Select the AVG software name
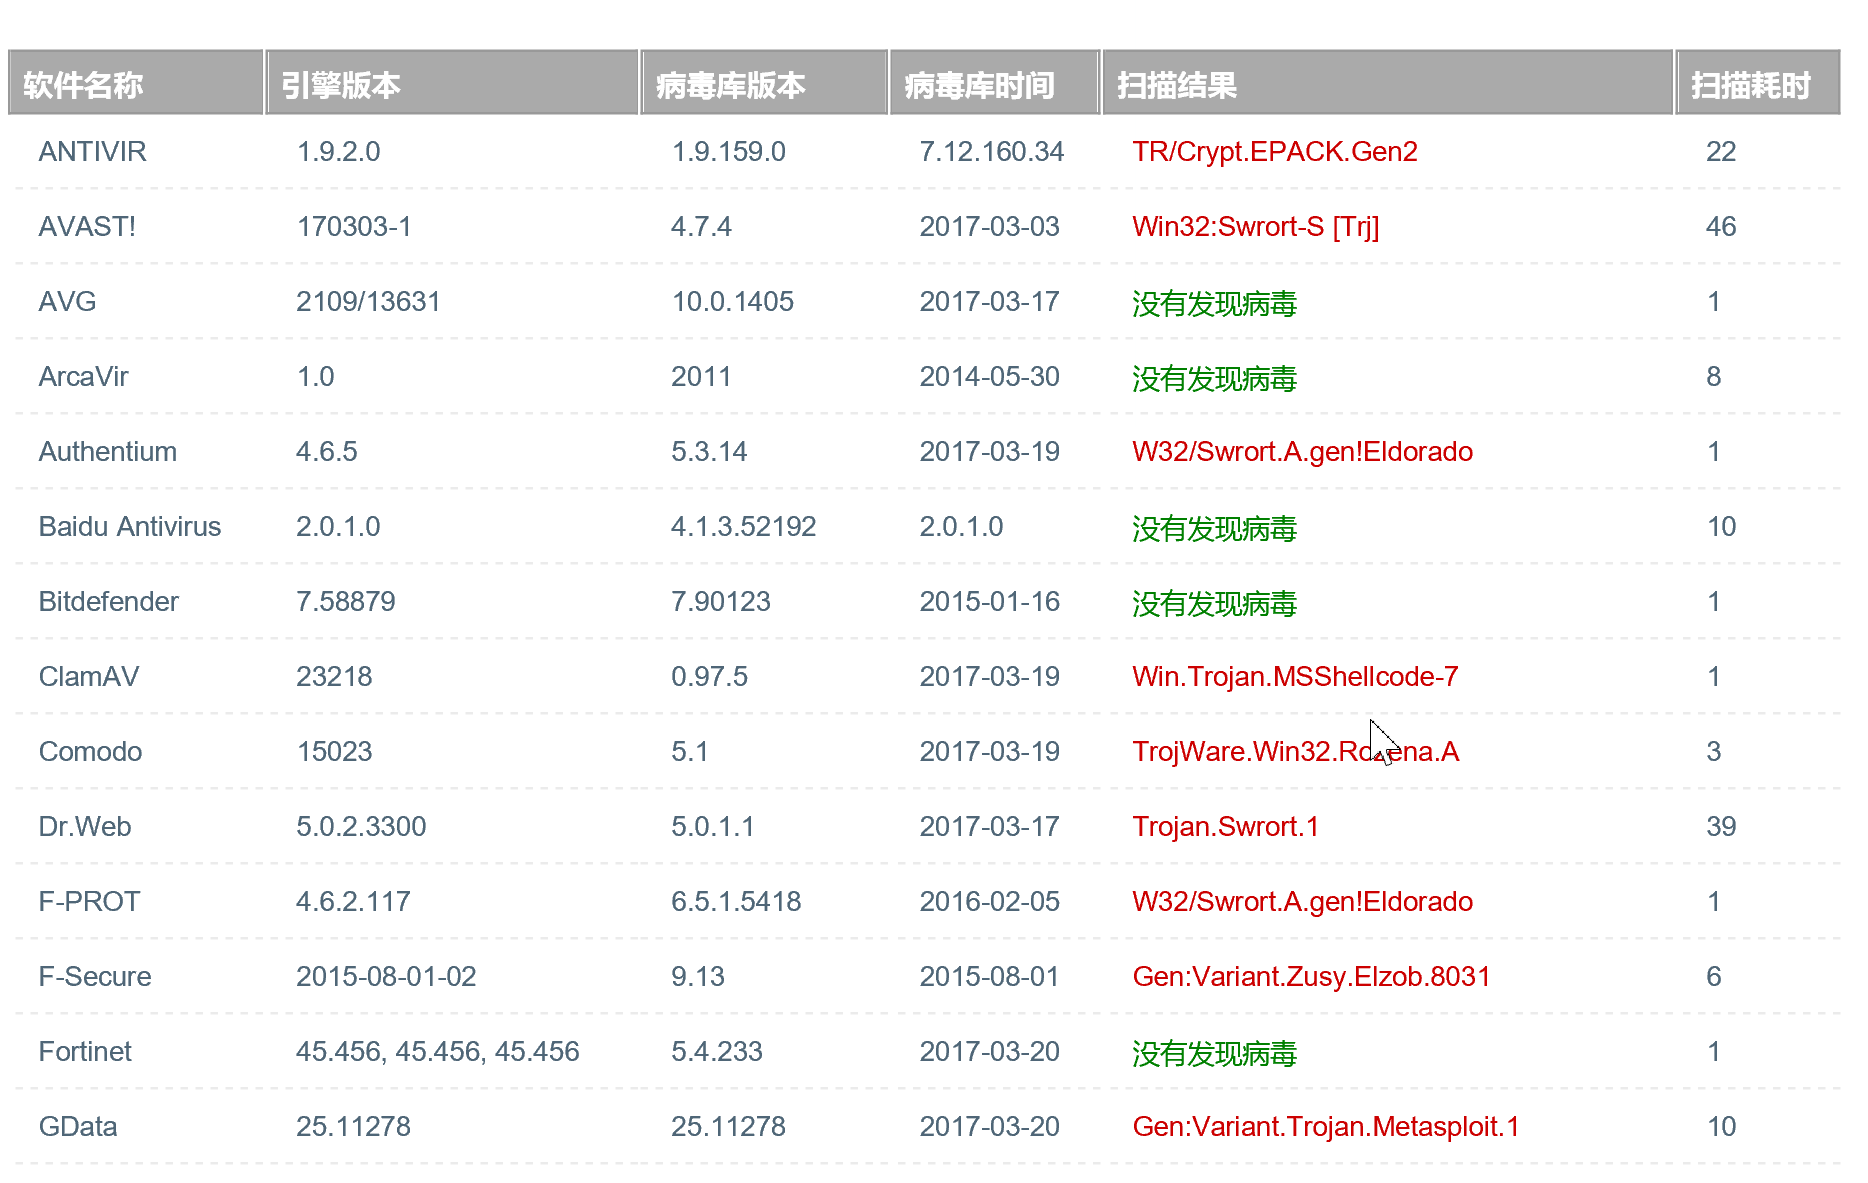 click(x=67, y=302)
